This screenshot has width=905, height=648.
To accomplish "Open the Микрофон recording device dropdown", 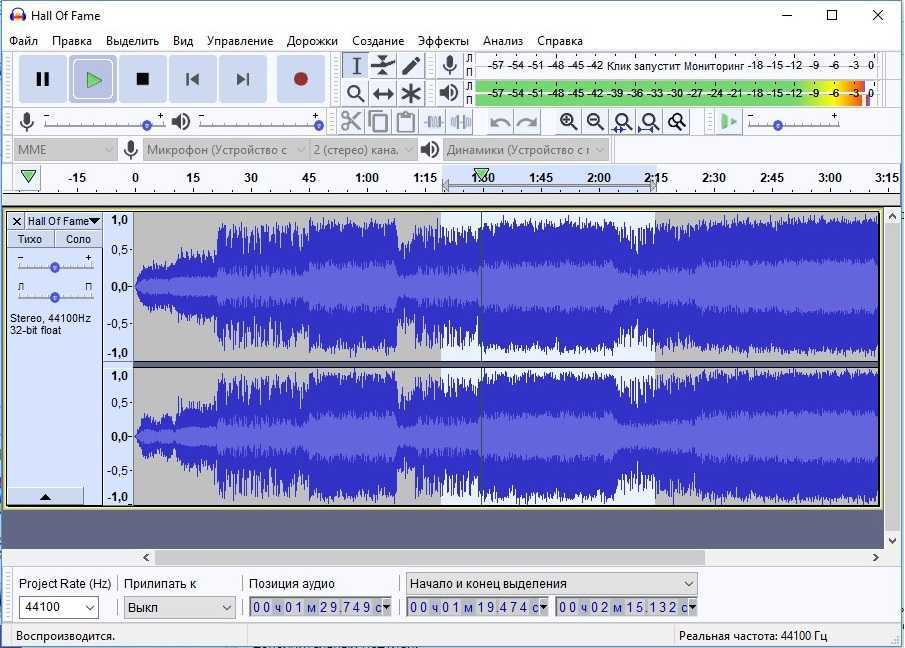I will [x=226, y=150].
